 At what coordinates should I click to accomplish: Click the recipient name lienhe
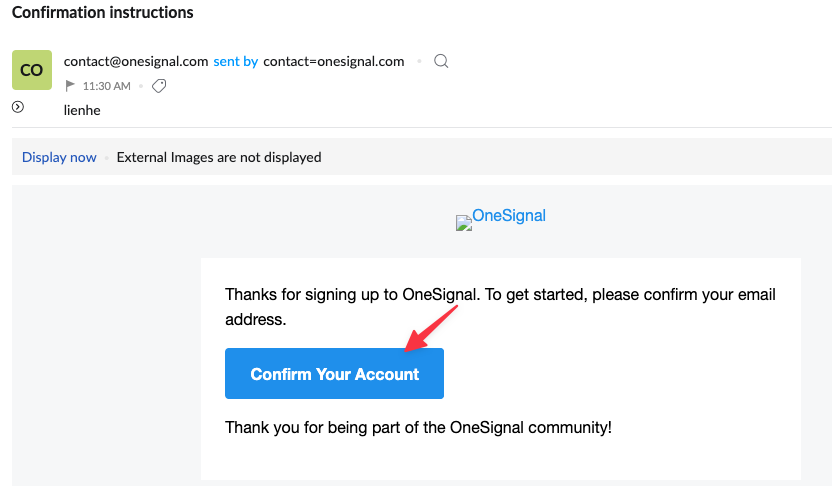click(x=82, y=110)
